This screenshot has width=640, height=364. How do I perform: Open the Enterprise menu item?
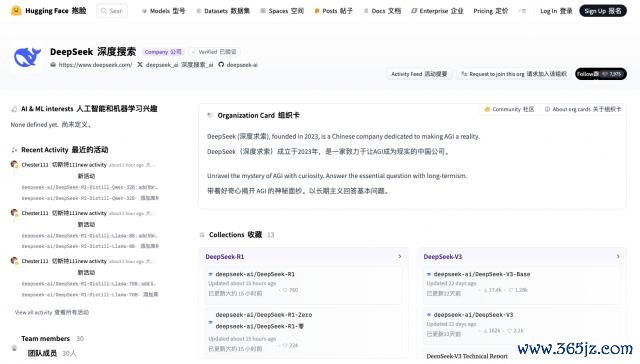pos(437,11)
